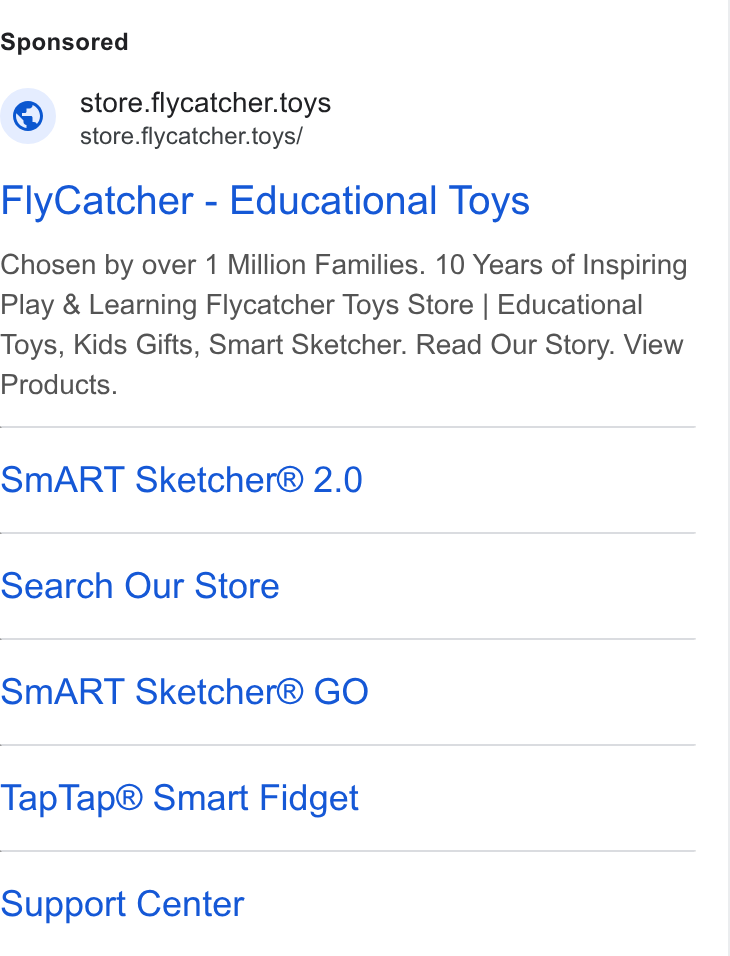
Task: Click "Smart Sketcher." inside the description paragraph
Action: click(x=307, y=344)
